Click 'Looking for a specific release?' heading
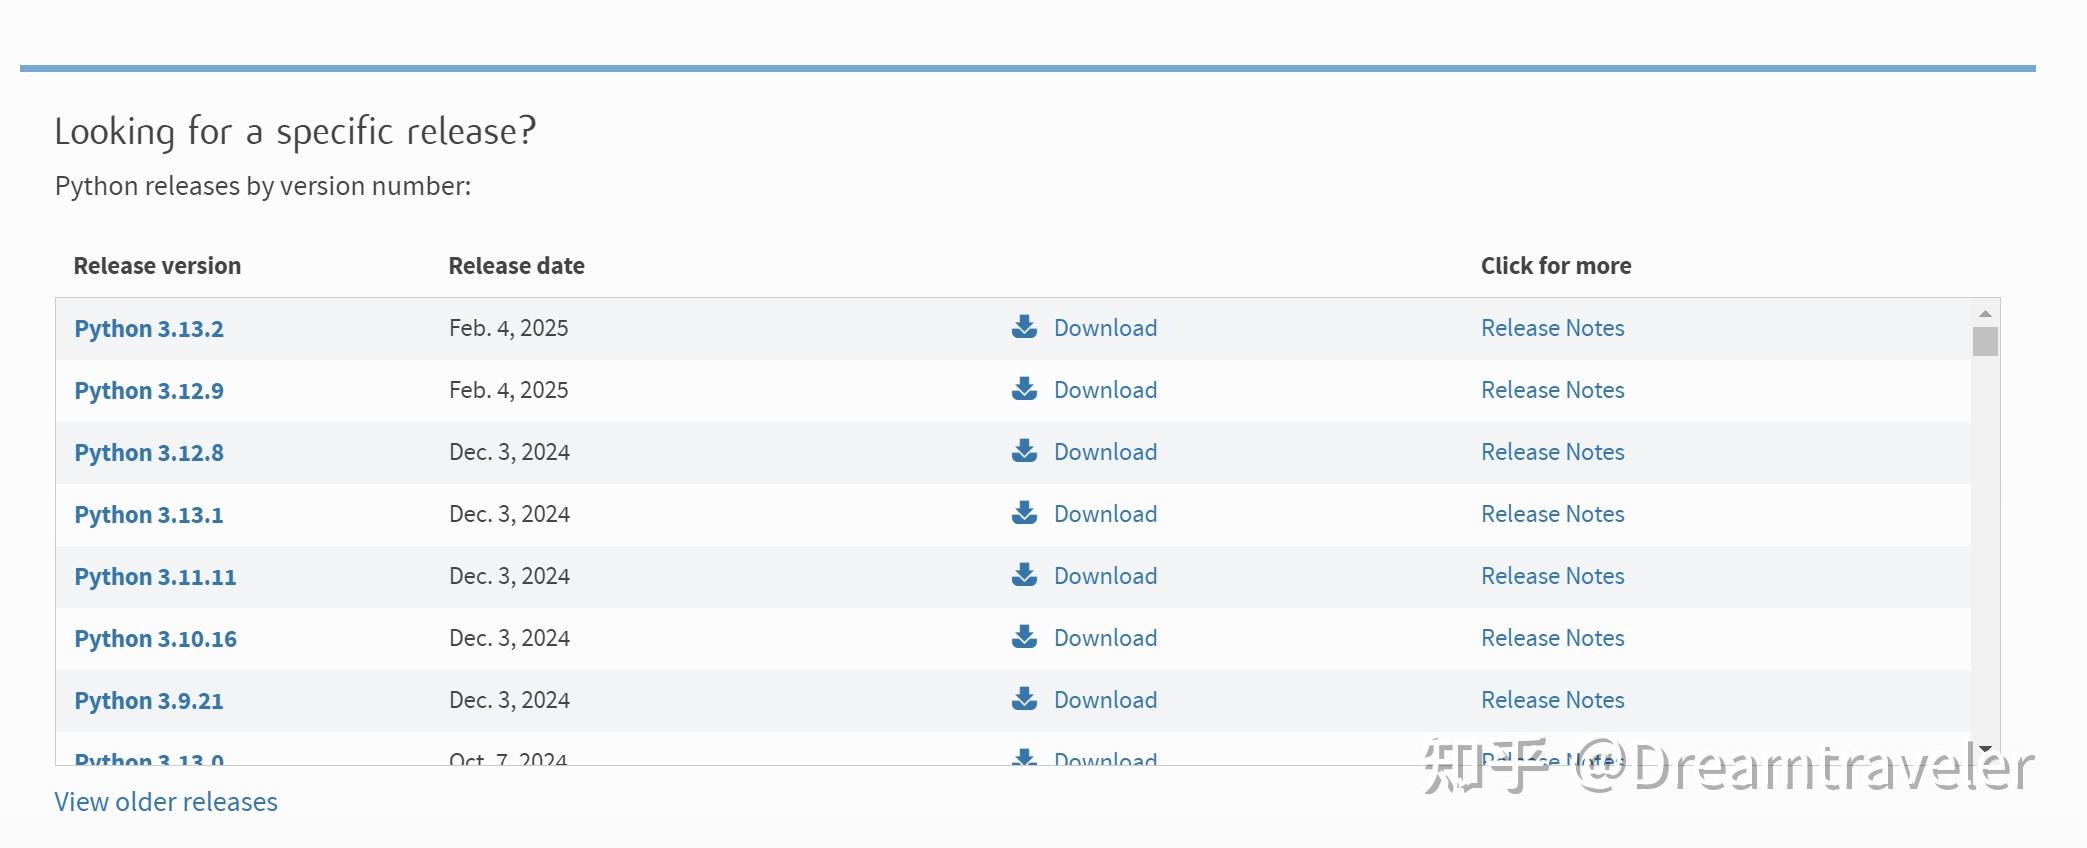The width and height of the screenshot is (2087, 848). click(295, 132)
